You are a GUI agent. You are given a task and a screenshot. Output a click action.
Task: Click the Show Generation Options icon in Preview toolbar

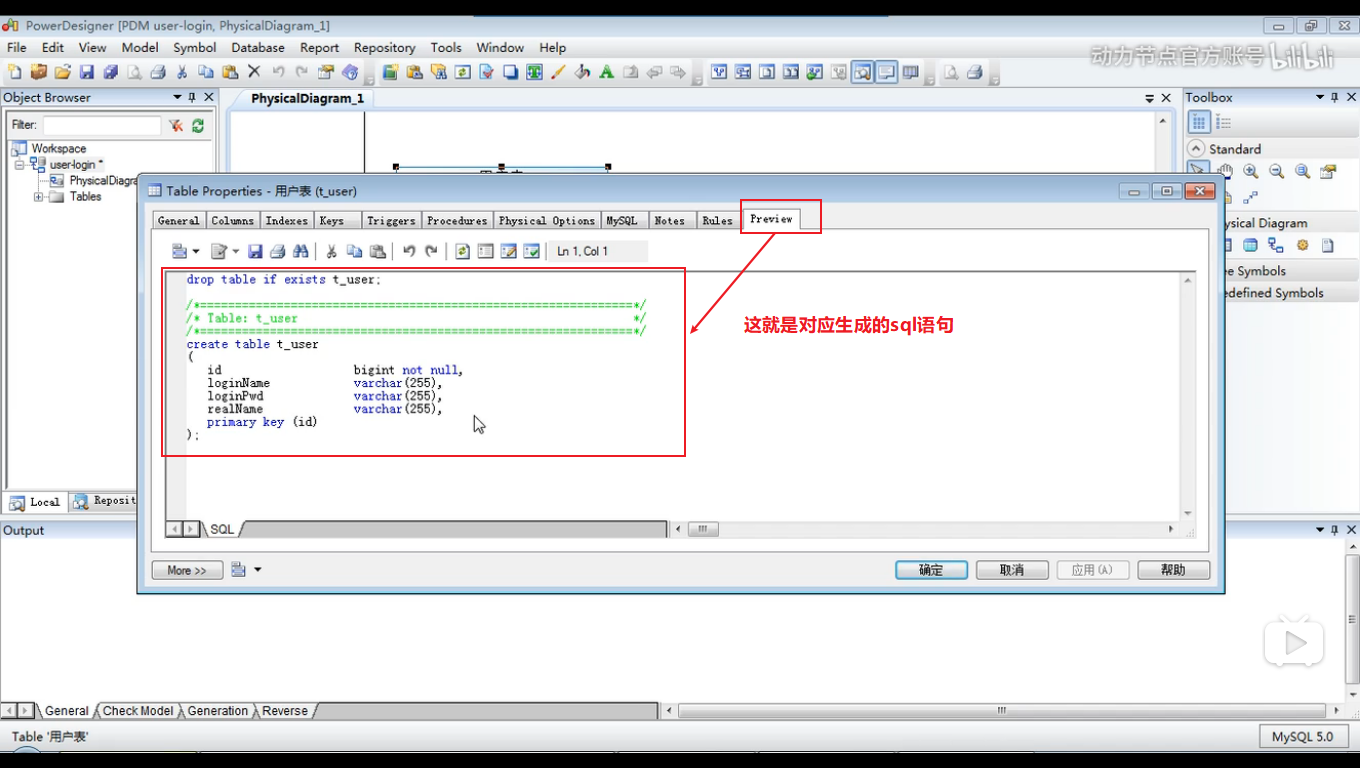[509, 251]
